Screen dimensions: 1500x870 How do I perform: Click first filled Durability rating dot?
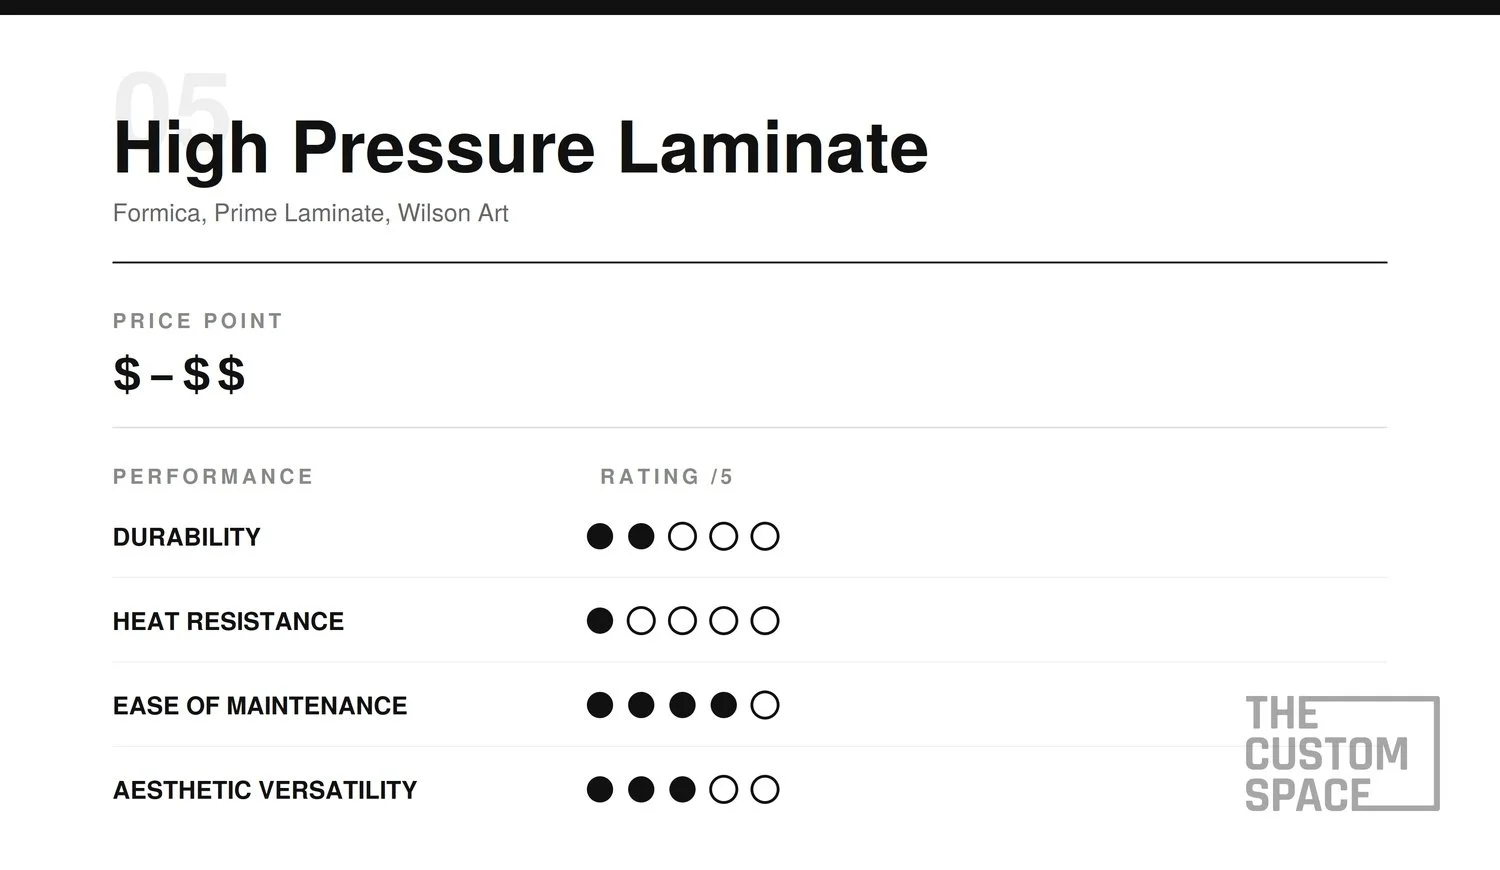(600, 537)
